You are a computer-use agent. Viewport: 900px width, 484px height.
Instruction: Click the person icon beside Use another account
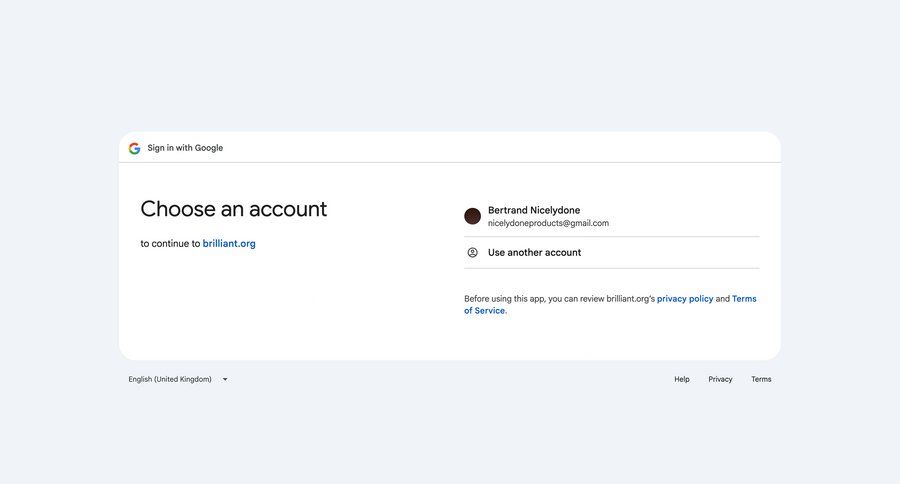pyautogui.click(x=472, y=253)
